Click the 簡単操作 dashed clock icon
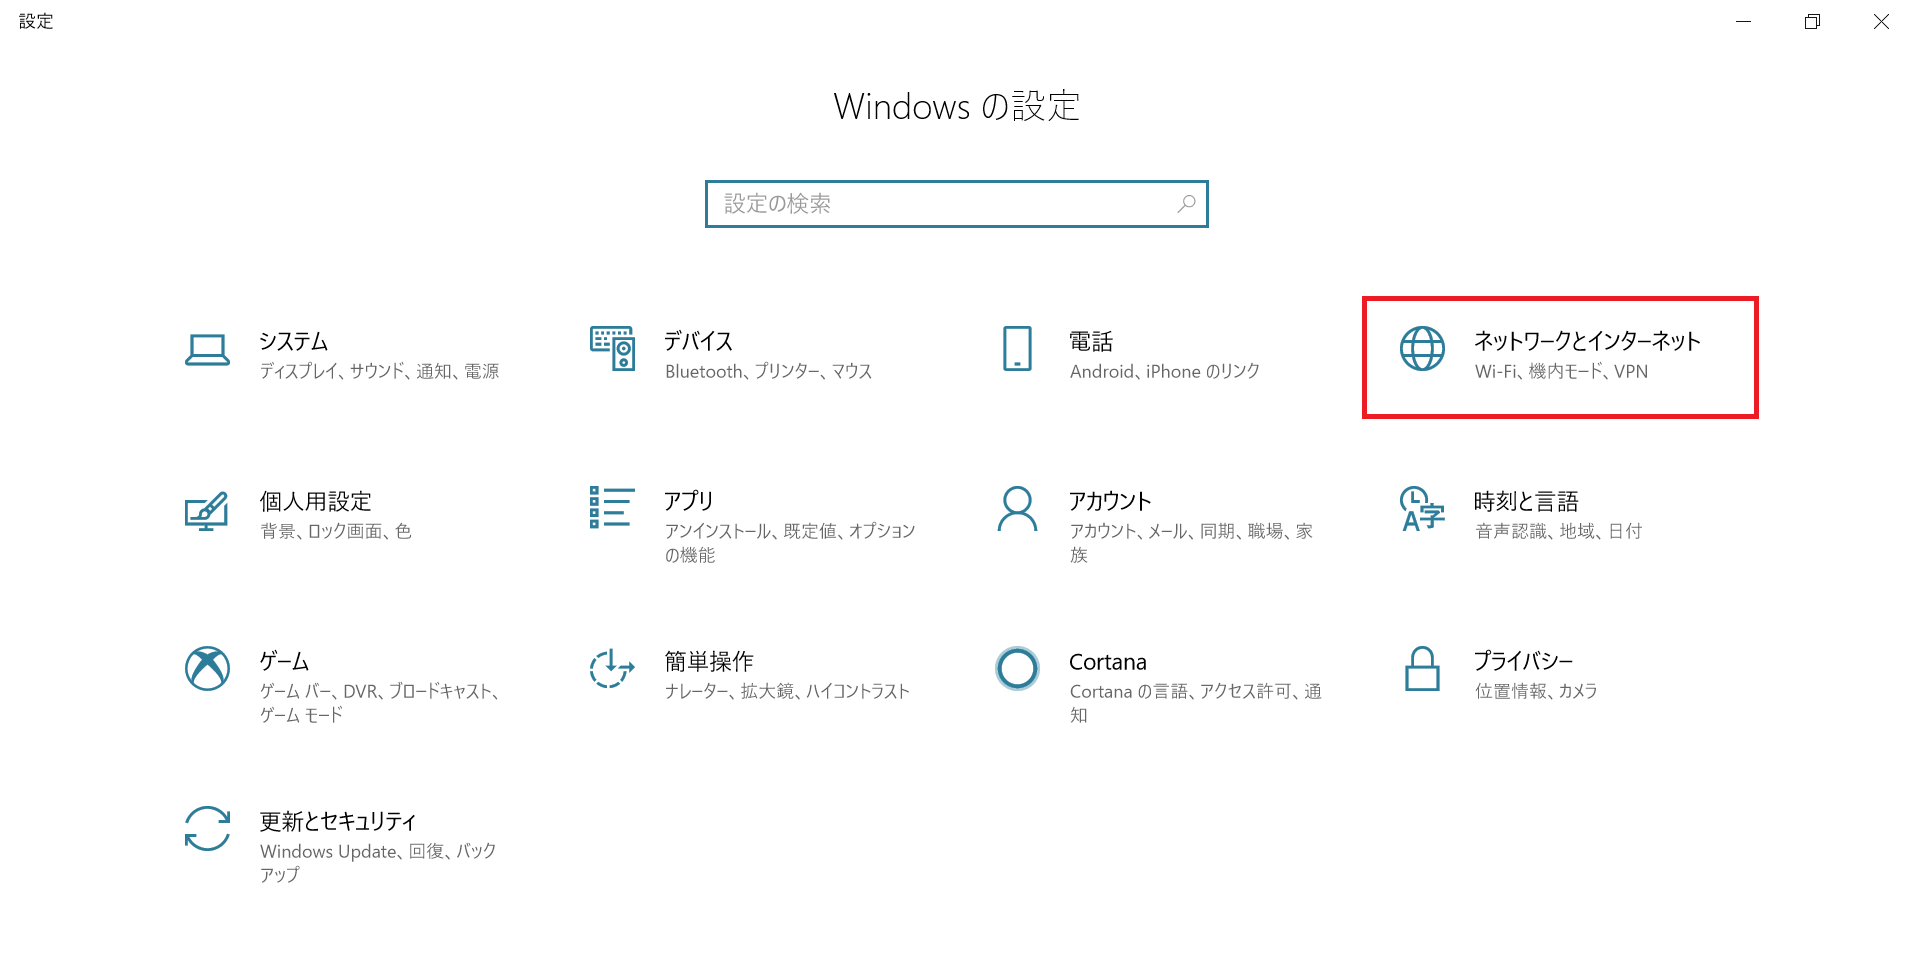The image size is (1913, 977). (612, 668)
